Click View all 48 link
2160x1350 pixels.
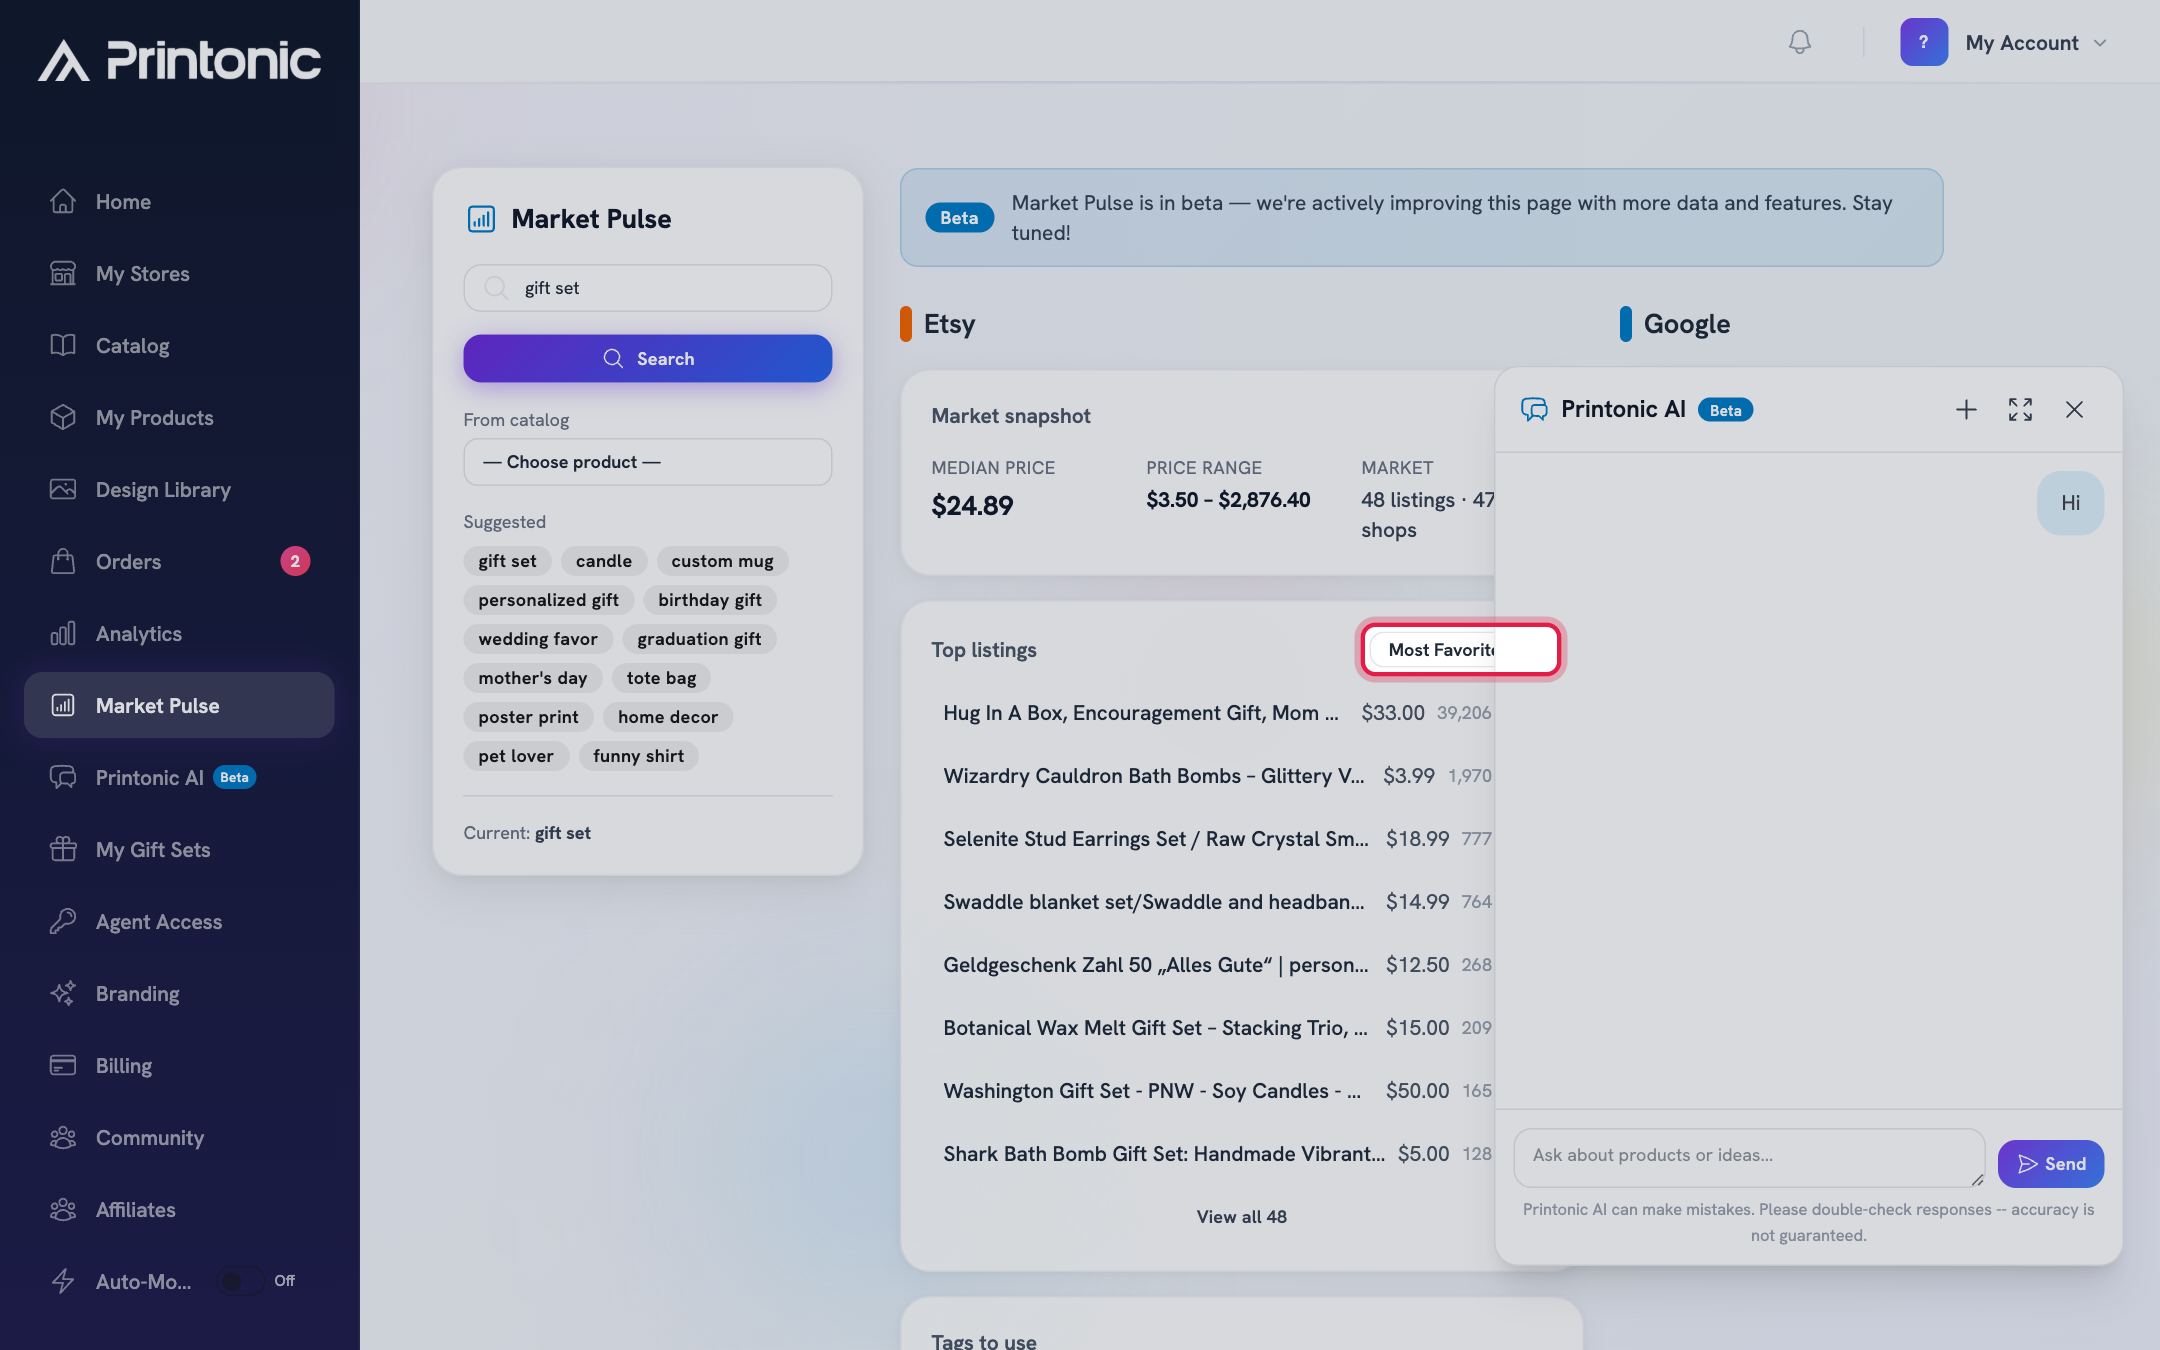click(1241, 1217)
